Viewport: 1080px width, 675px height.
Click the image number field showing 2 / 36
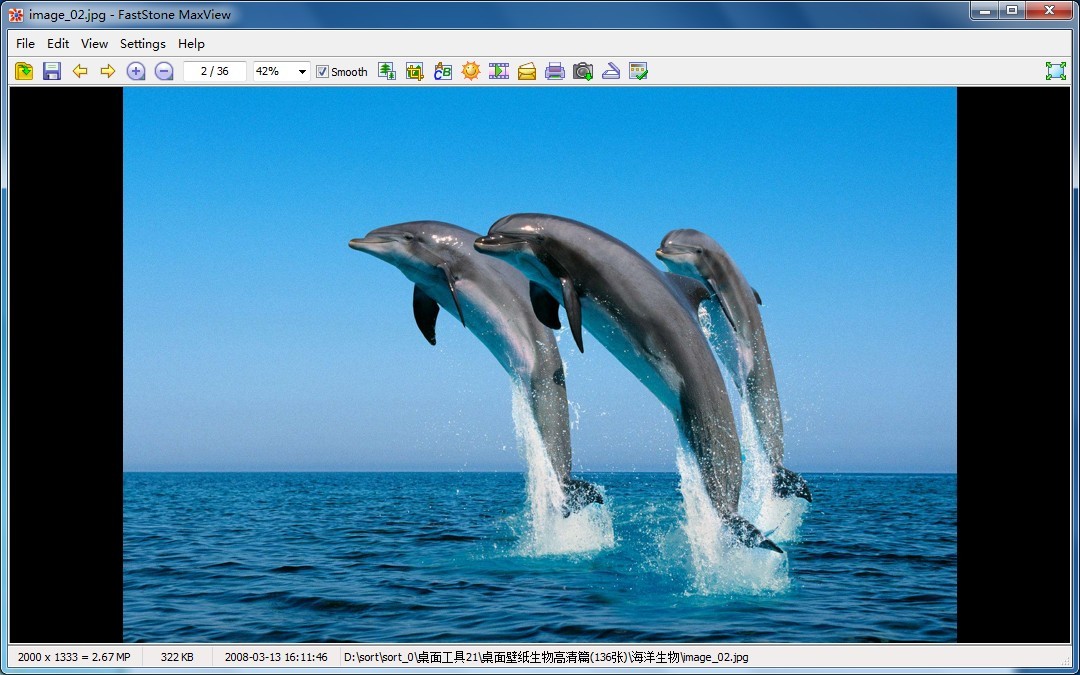pos(214,72)
